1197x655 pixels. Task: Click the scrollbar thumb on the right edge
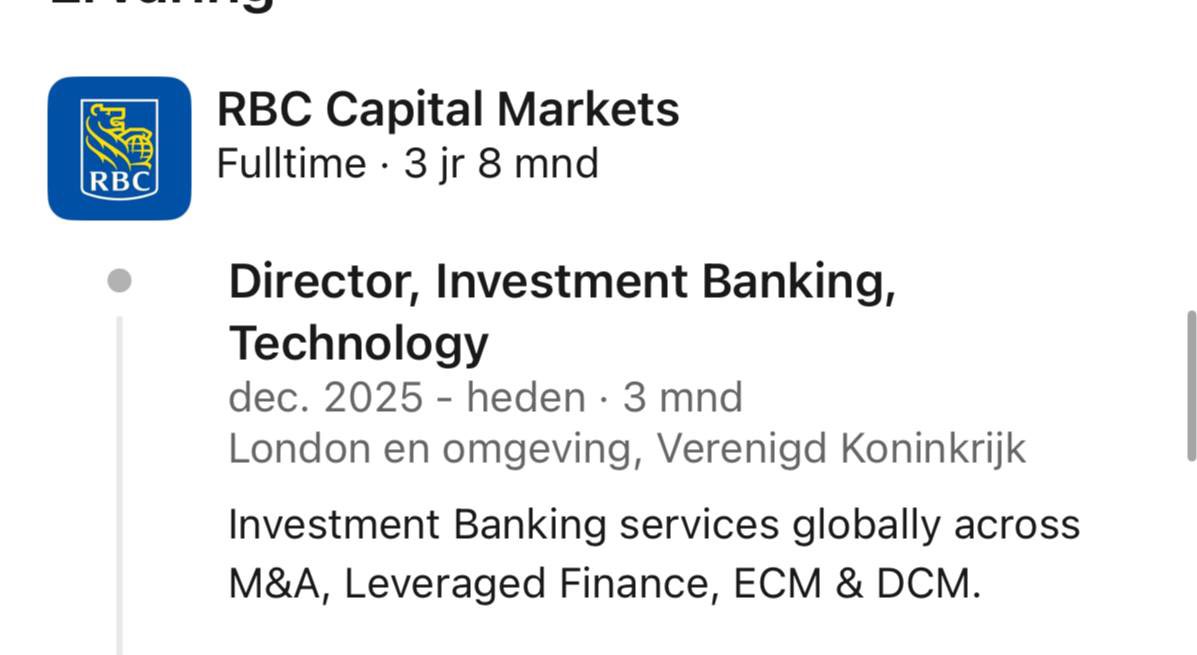click(x=1190, y=386)
